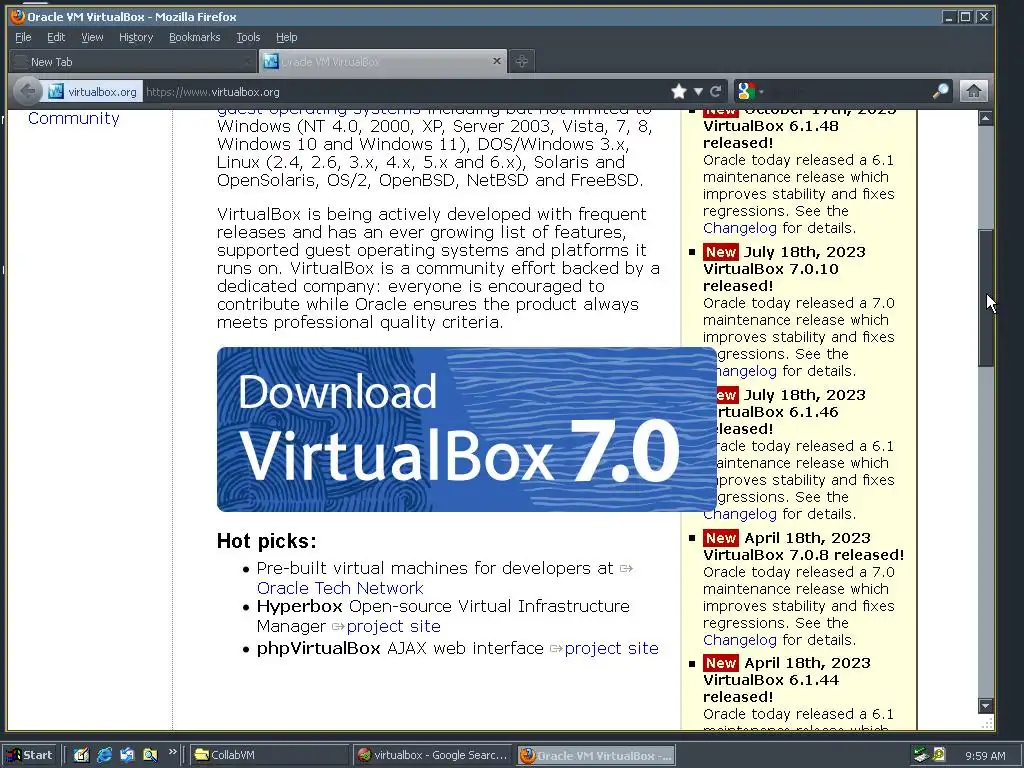This screenshot has height=768, width=1024.
Task: Click the page scrollbar down arrow
Action: [985, 705]
